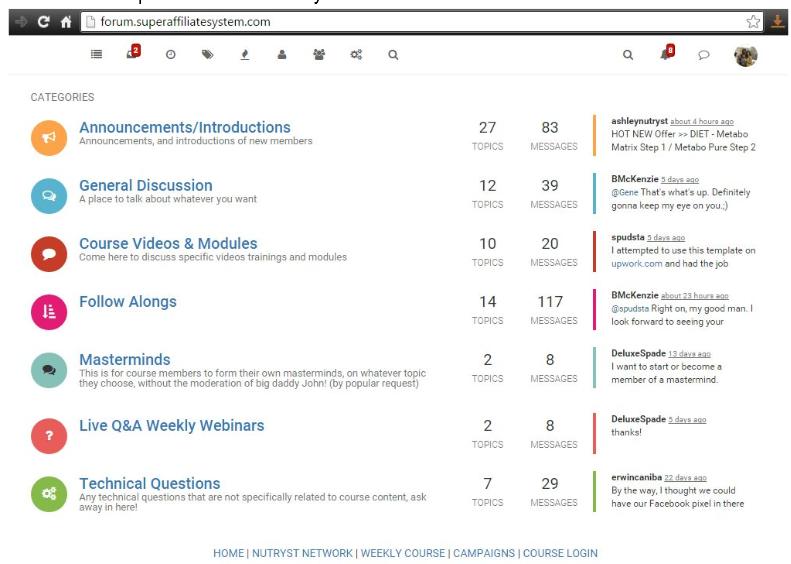
Task: Open the Course Videos & Modules category
Action: click(x=168, y=243)
